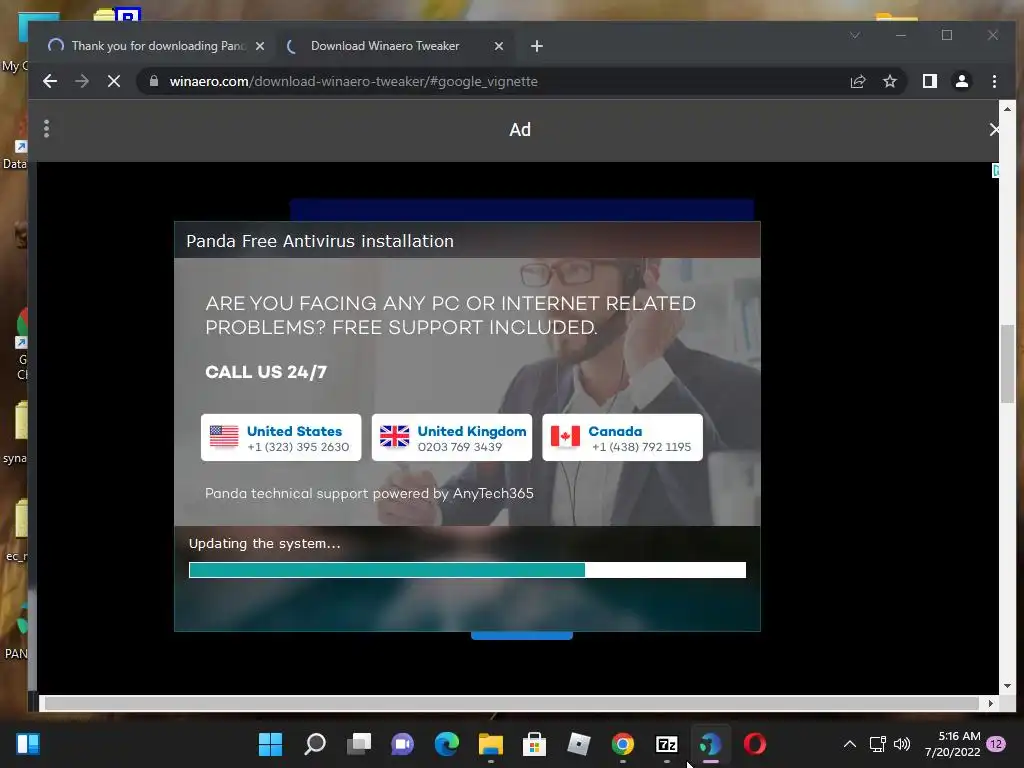
Task: Share this page using share icon
Action: (857, 82)
